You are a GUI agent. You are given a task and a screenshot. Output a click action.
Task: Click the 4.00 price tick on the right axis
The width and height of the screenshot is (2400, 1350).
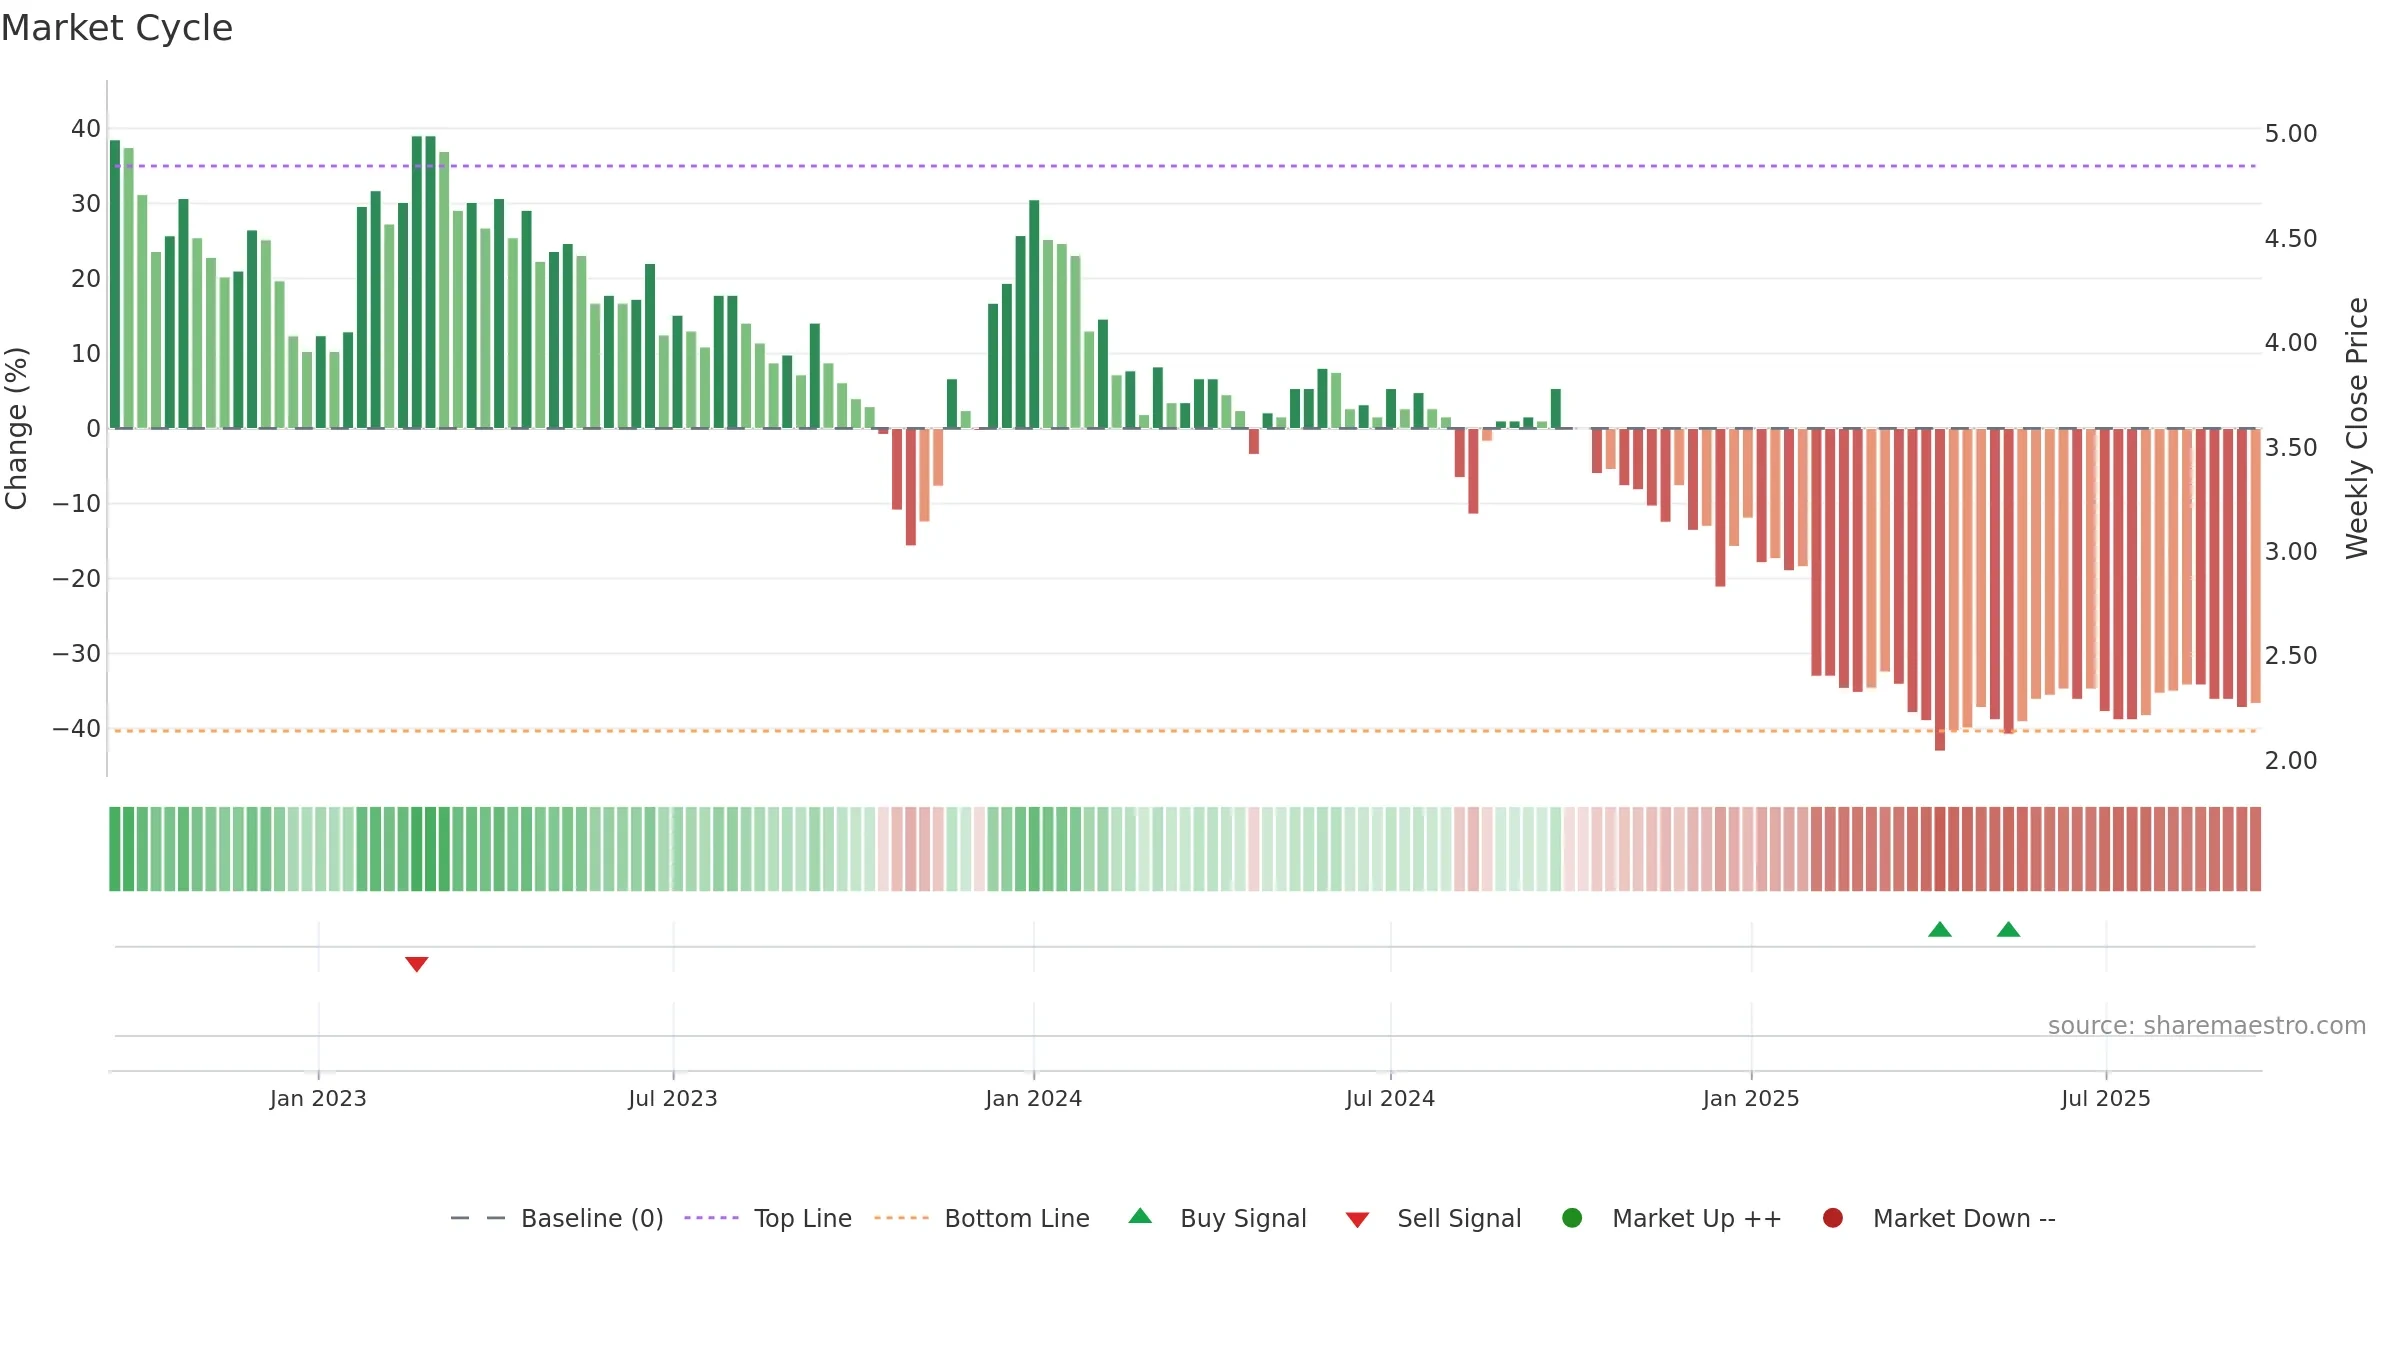coord(2291,343)
